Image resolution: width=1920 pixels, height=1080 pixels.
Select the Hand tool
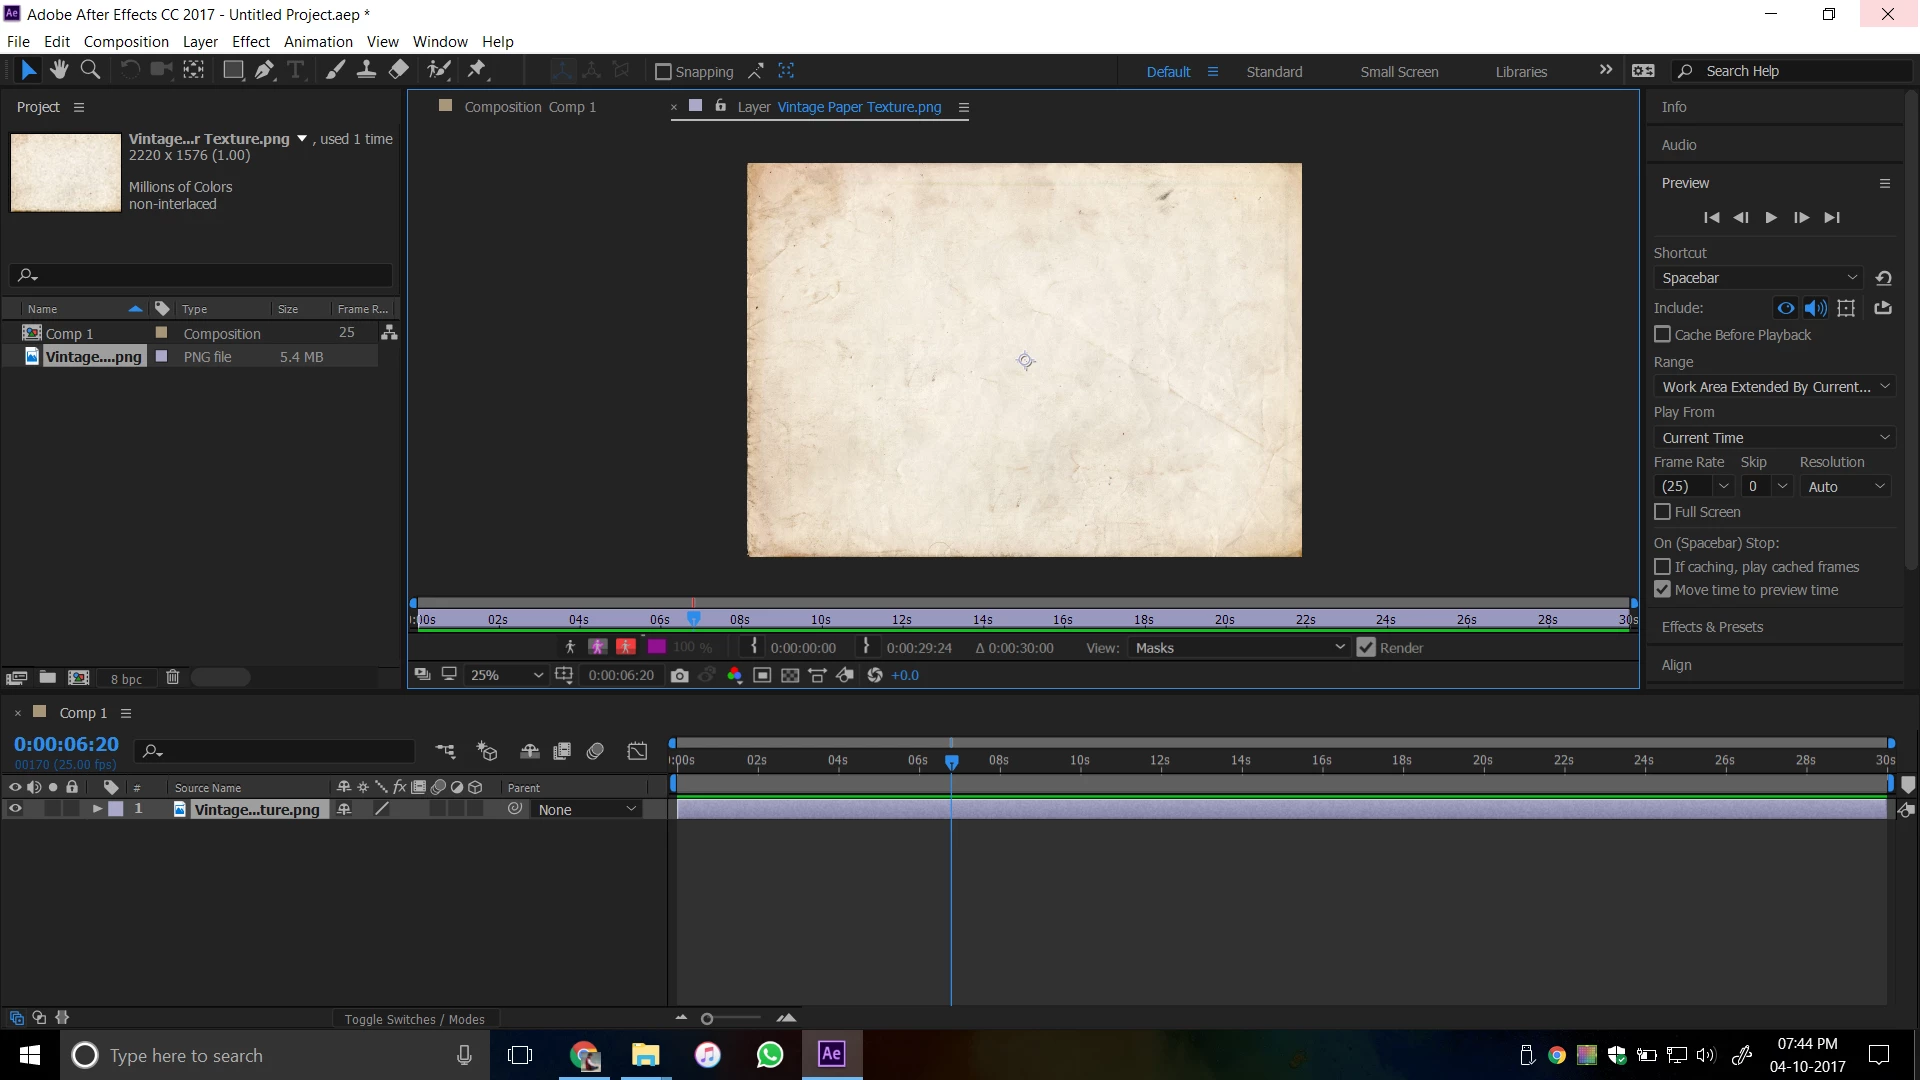pos(59,70)
